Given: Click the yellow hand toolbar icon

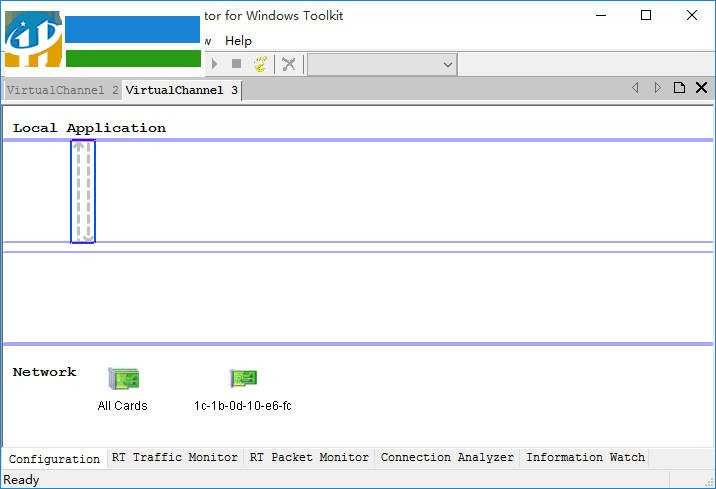Looking at the screenshot, I should click(x=260, y=64).
